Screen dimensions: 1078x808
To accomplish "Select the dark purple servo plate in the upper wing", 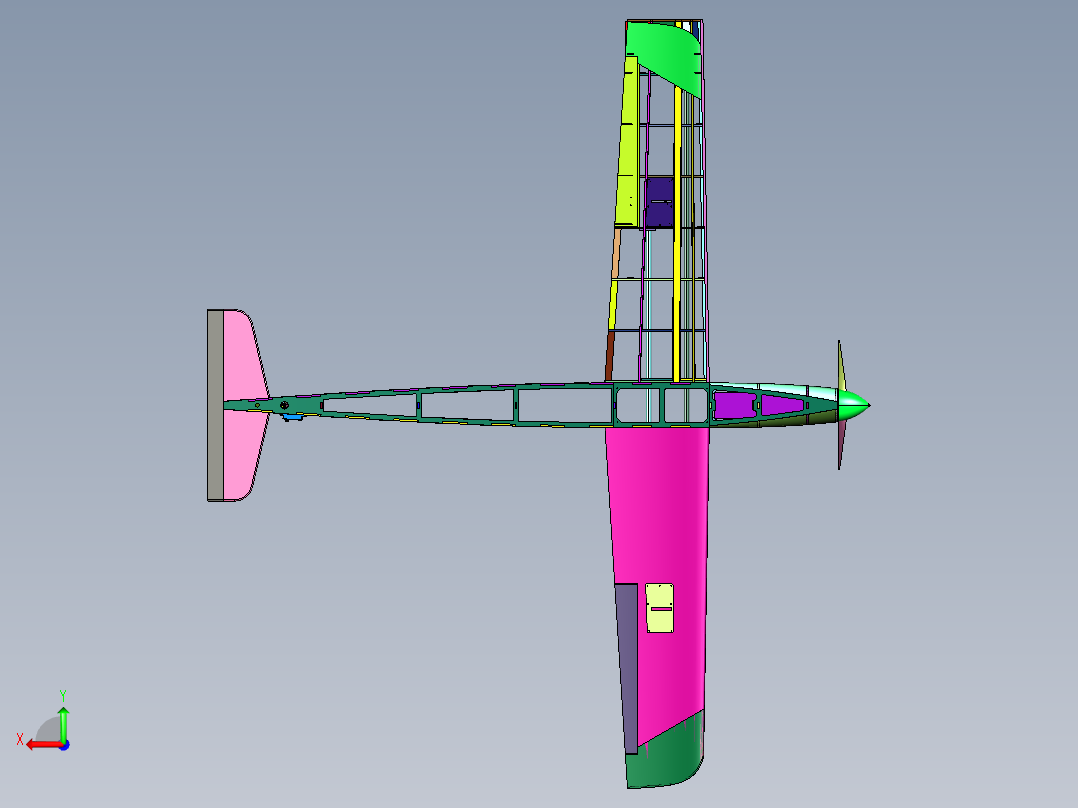I will coord(659,202).
